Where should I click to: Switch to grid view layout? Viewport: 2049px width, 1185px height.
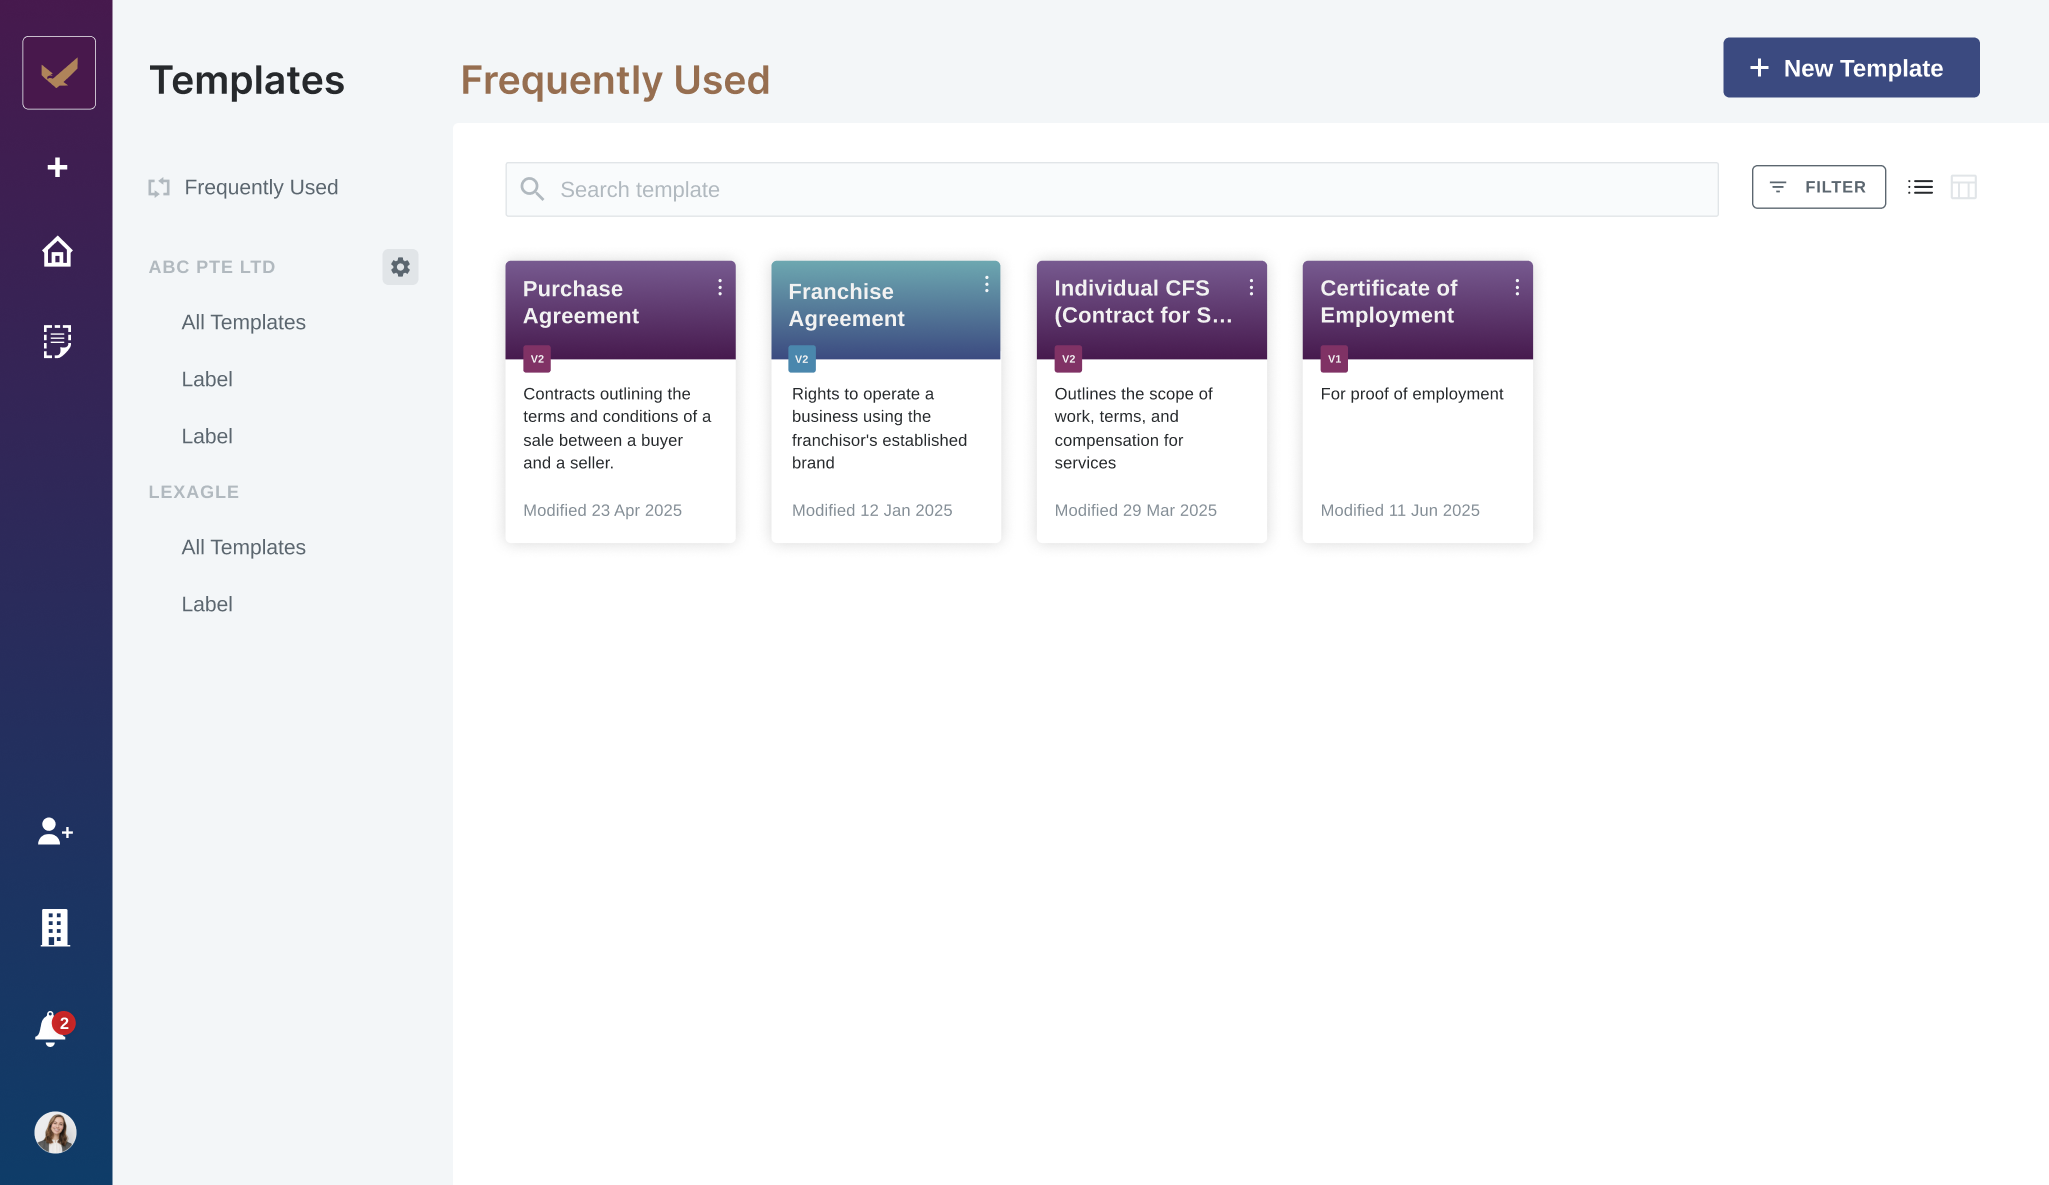click(1963, 187)
